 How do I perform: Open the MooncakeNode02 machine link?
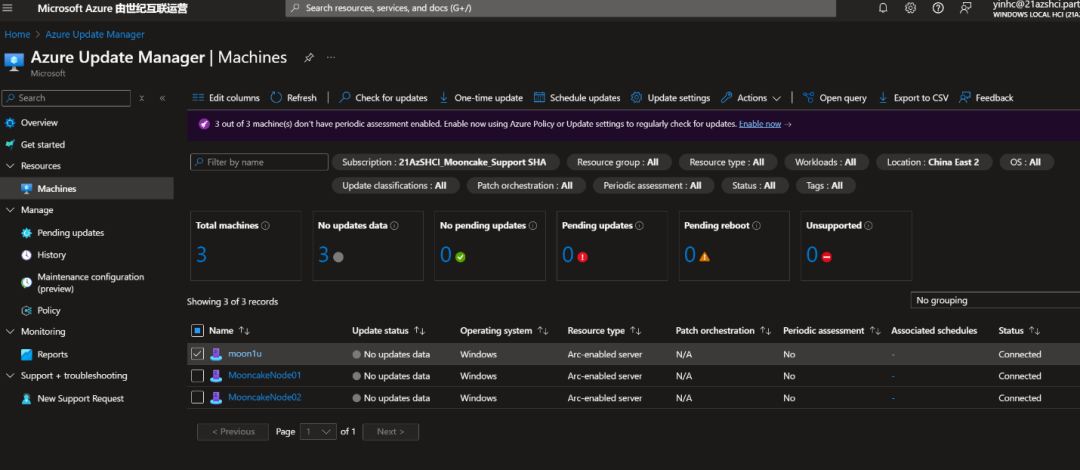coord(264,398)
